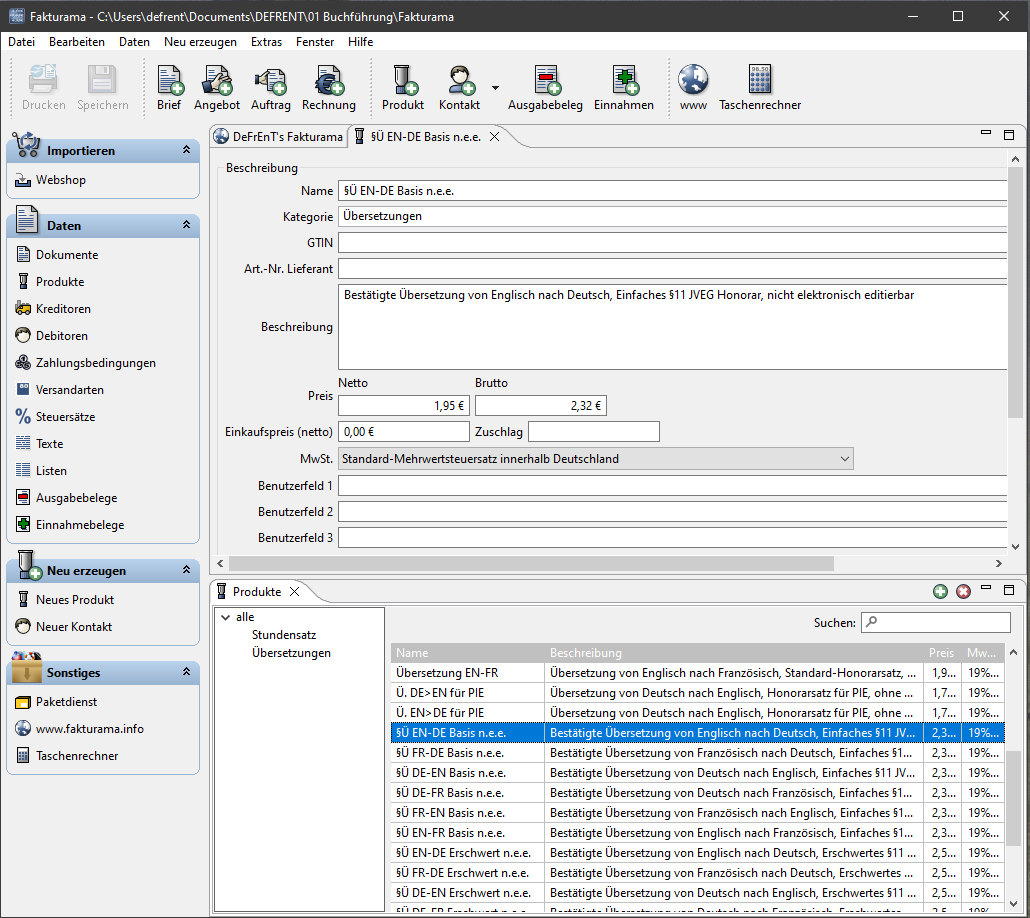Screen dimensions: 1030x918
Task: Open the Neu erzeugen menu
Action: (200, 41)
